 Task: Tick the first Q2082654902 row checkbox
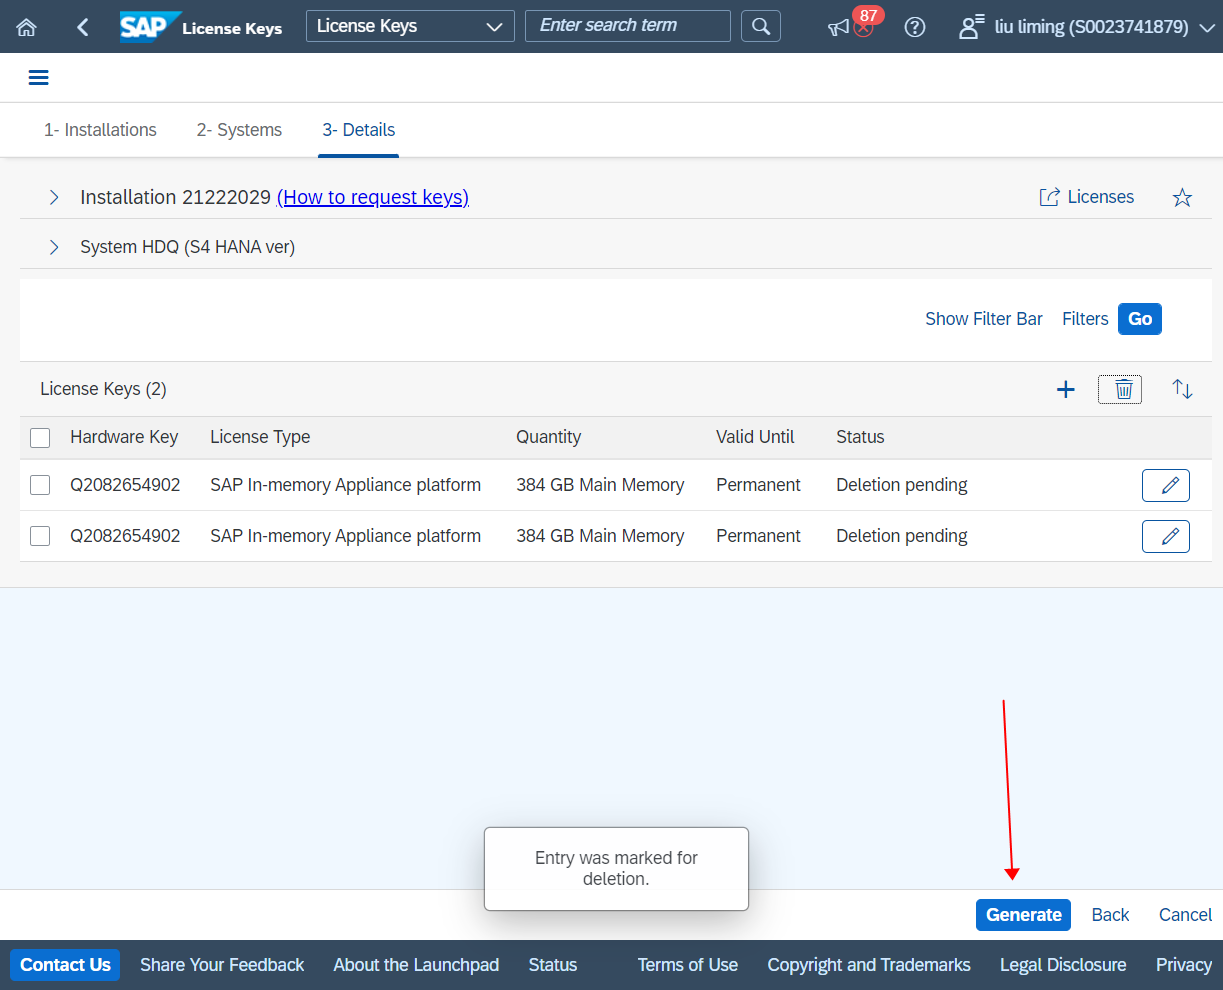coord(40,485)
